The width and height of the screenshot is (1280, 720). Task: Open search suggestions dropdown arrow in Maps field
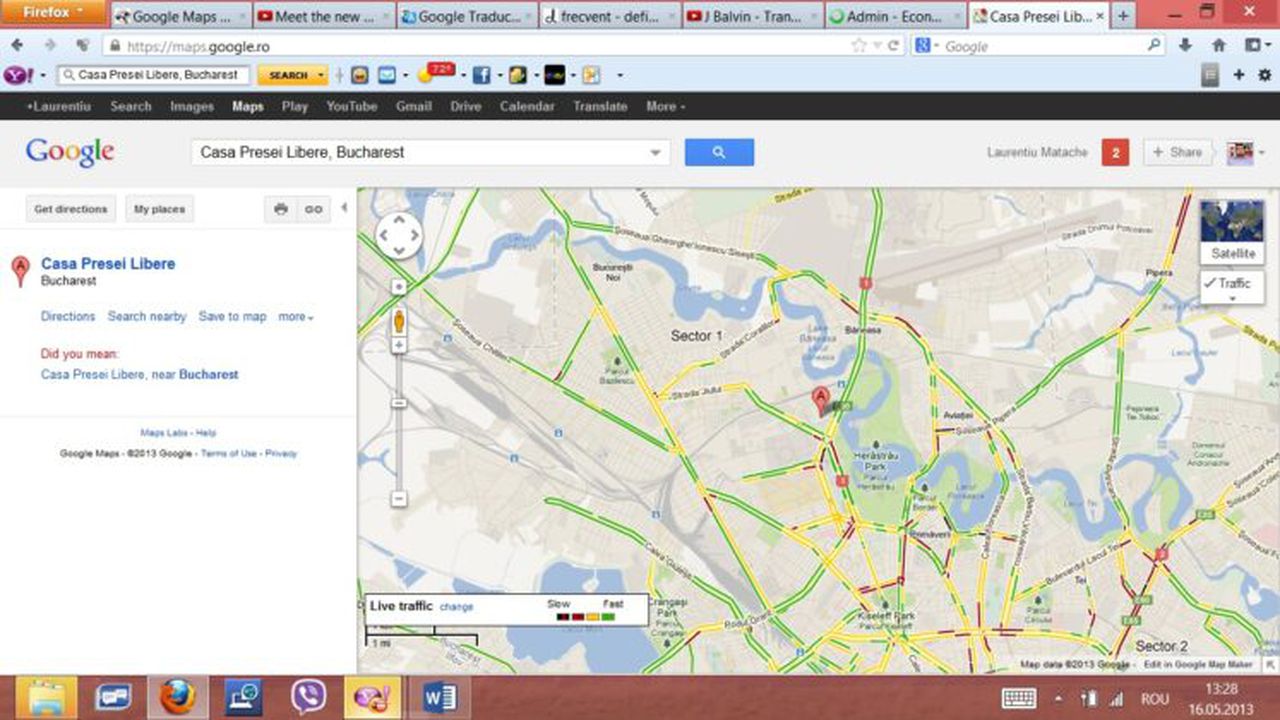tap(656, 153)
